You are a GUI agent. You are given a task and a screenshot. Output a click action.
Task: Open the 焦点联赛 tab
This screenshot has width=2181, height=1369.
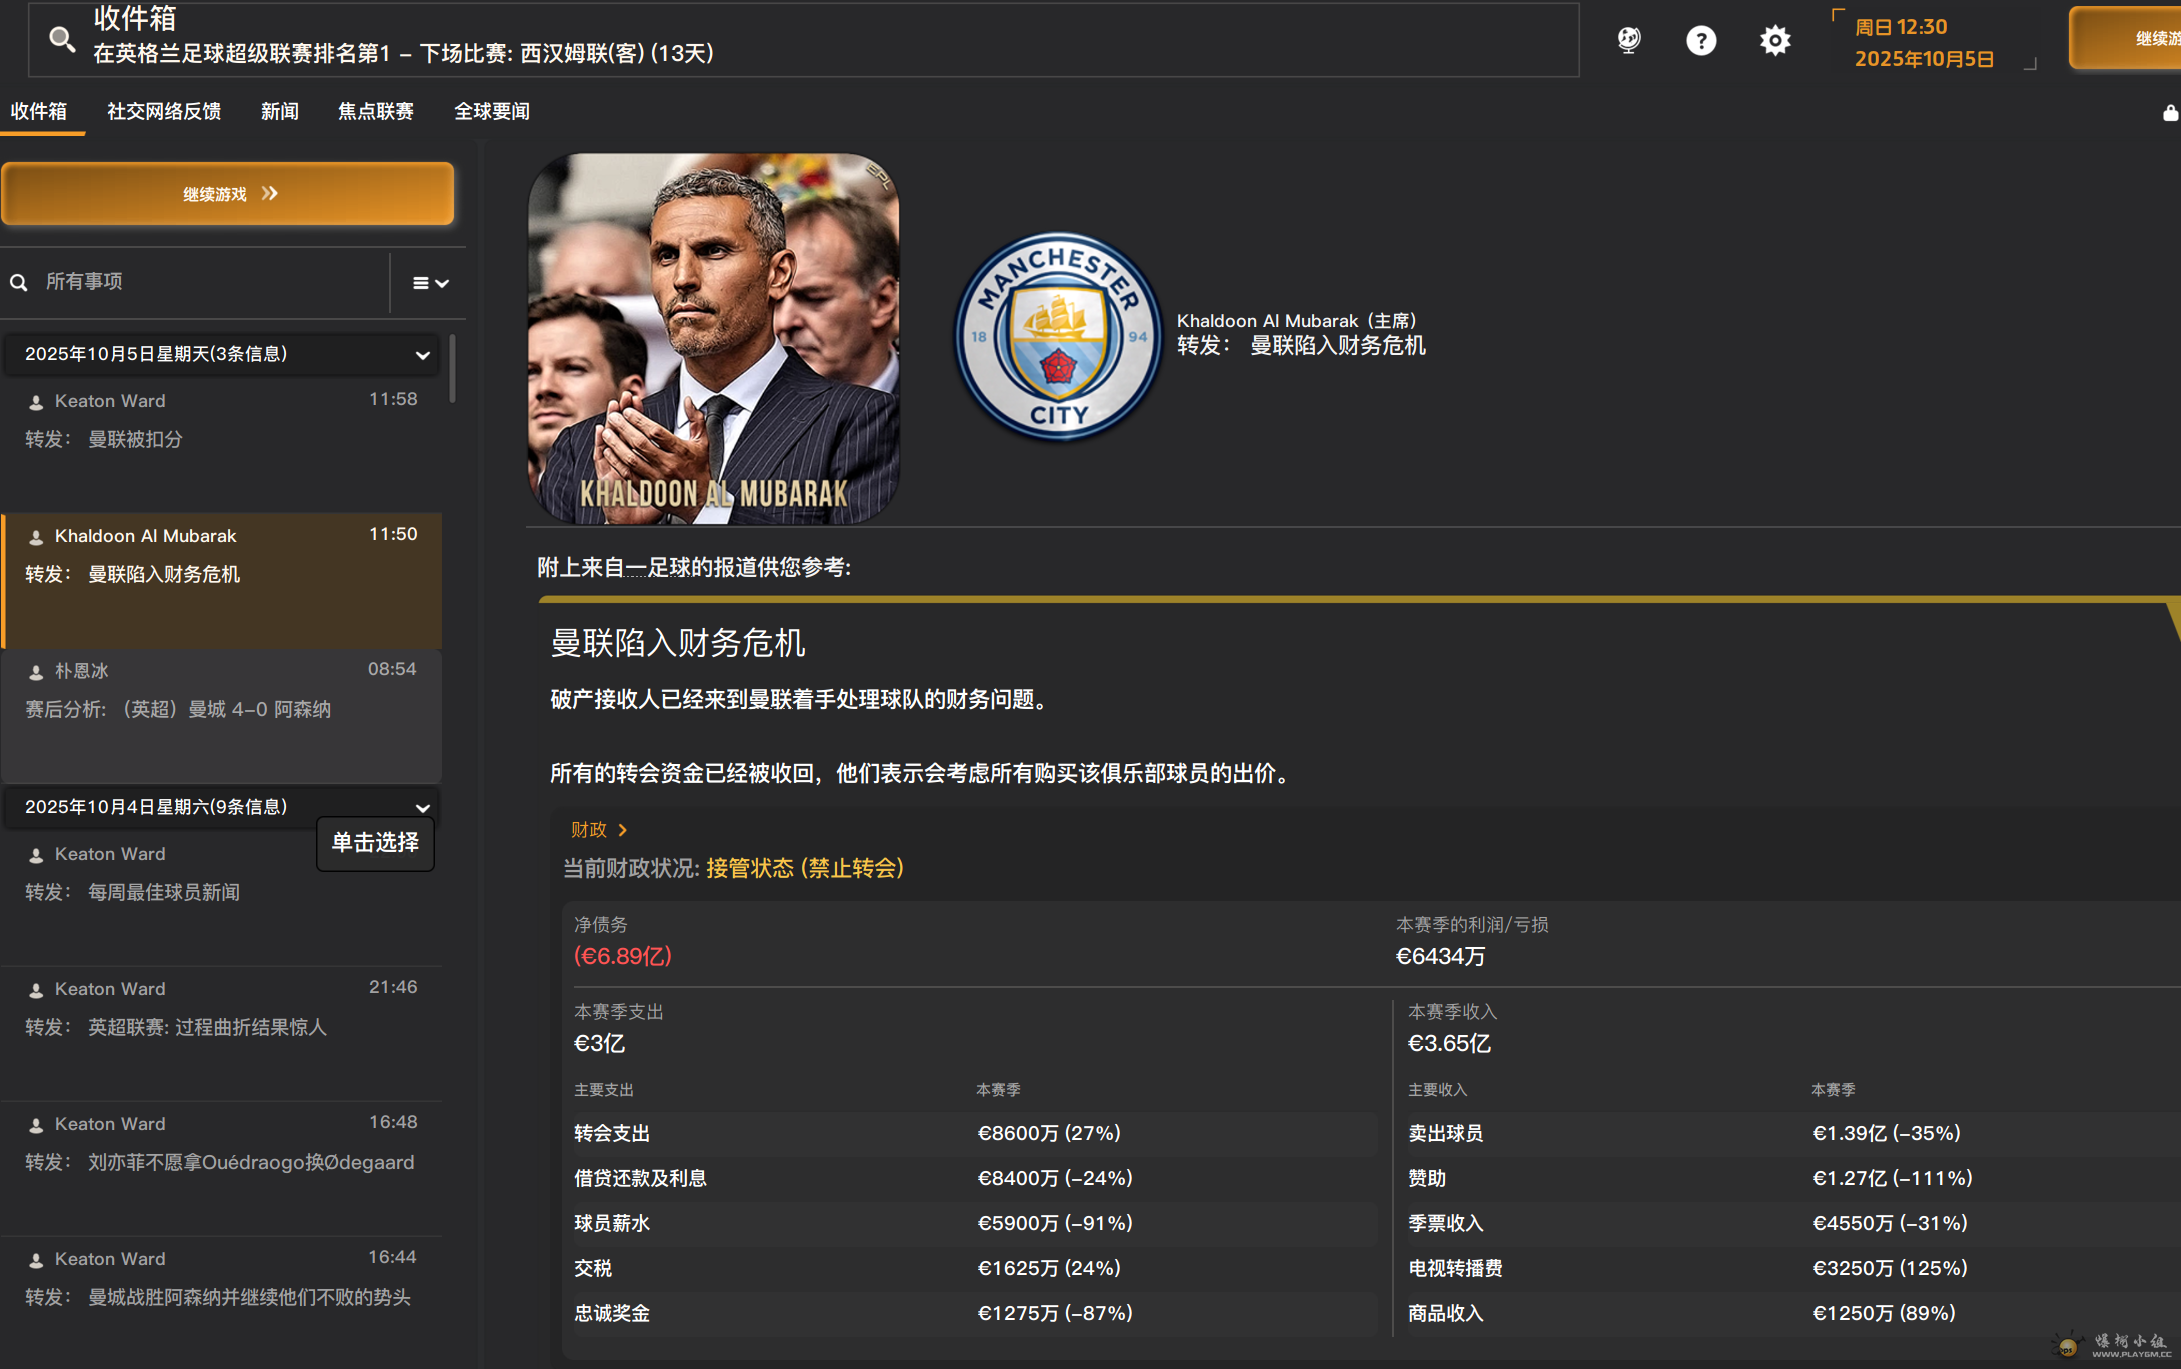(376, 111)
